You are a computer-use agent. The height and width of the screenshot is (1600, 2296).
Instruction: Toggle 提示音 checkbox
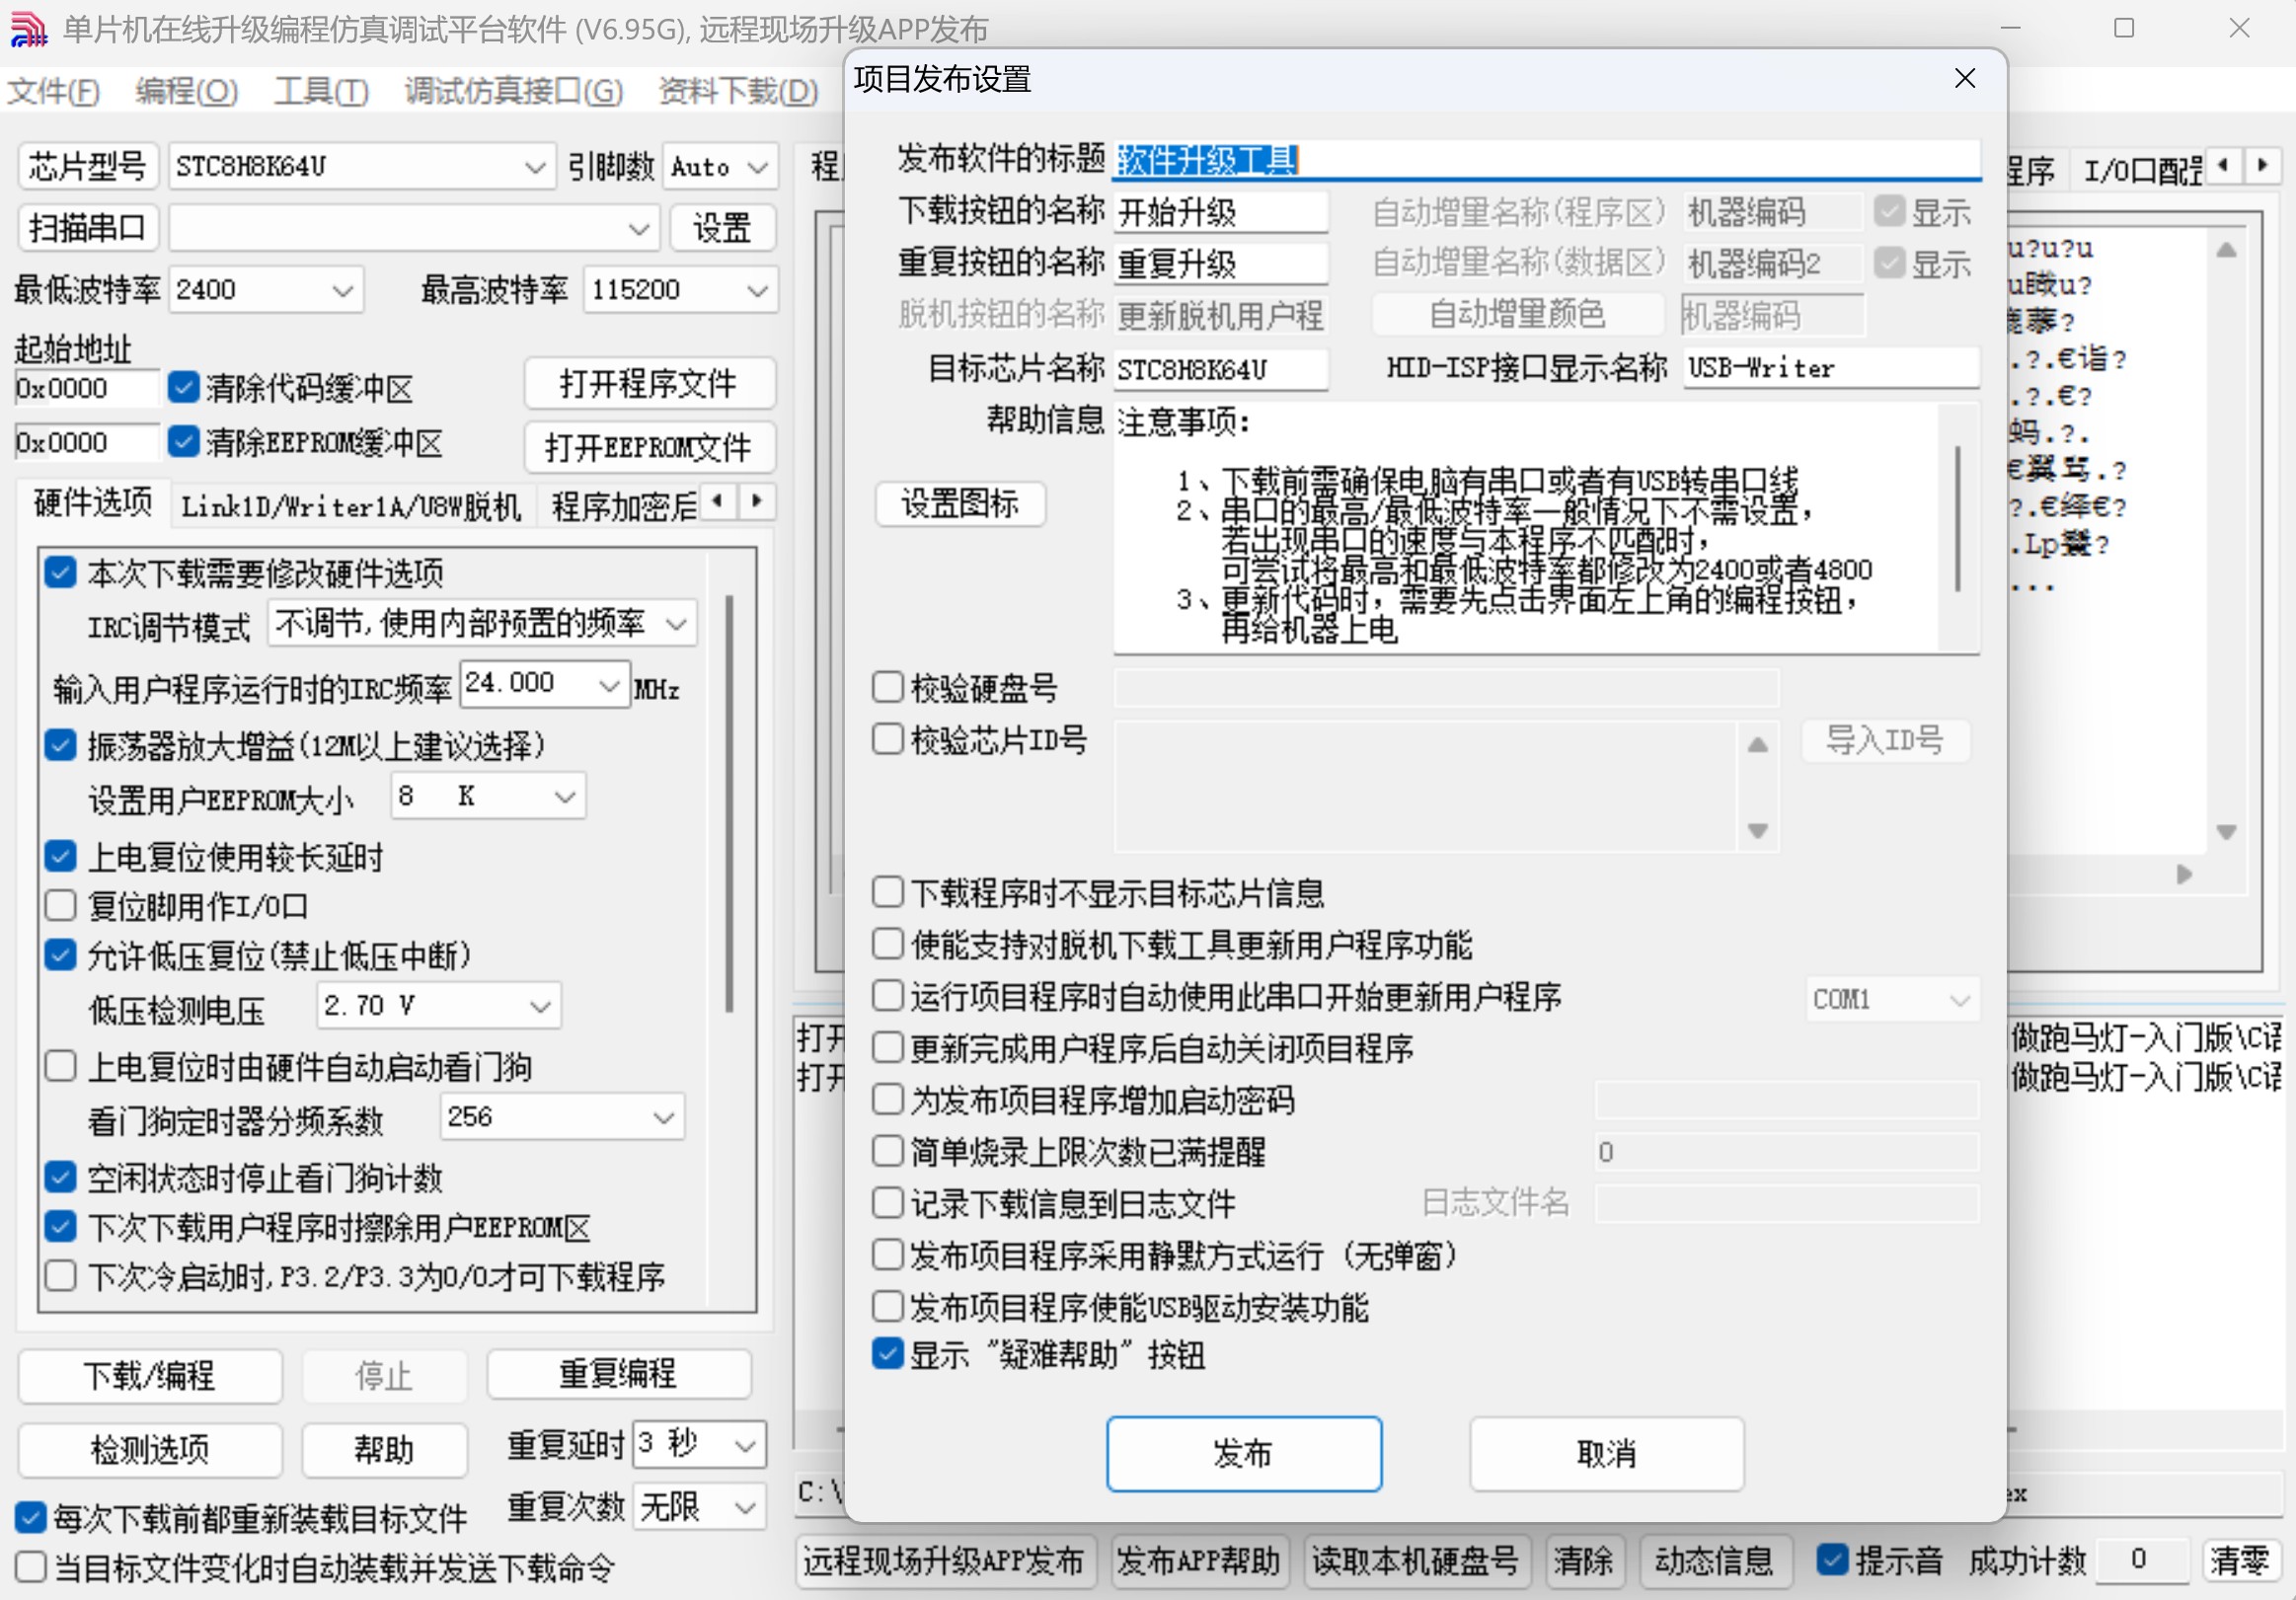tap(1832, 1560)
